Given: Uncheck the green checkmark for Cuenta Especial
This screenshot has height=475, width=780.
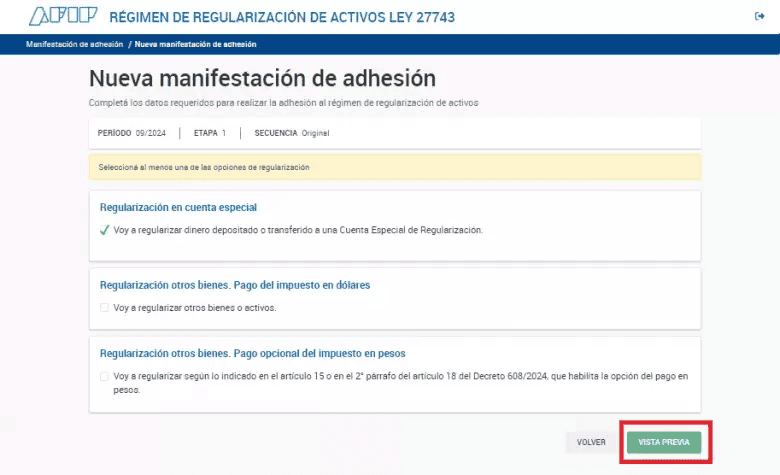Looking at the screenshot, I should coord(104,230).
